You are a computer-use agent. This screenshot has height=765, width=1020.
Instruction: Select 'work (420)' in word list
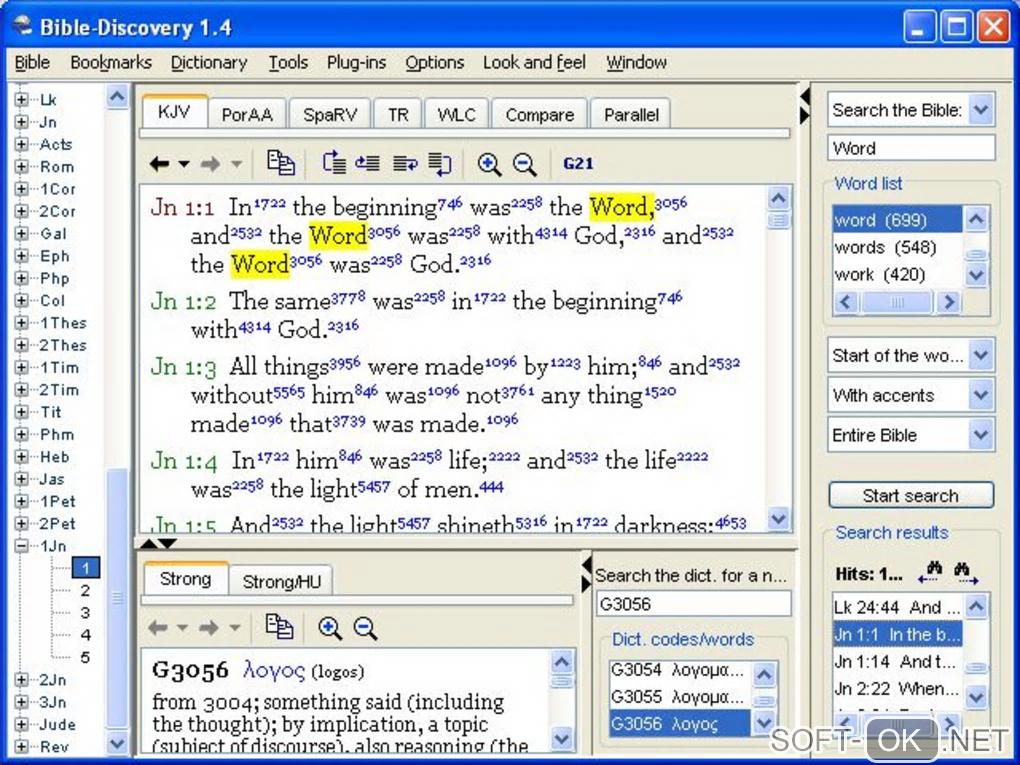coord(896,275)
